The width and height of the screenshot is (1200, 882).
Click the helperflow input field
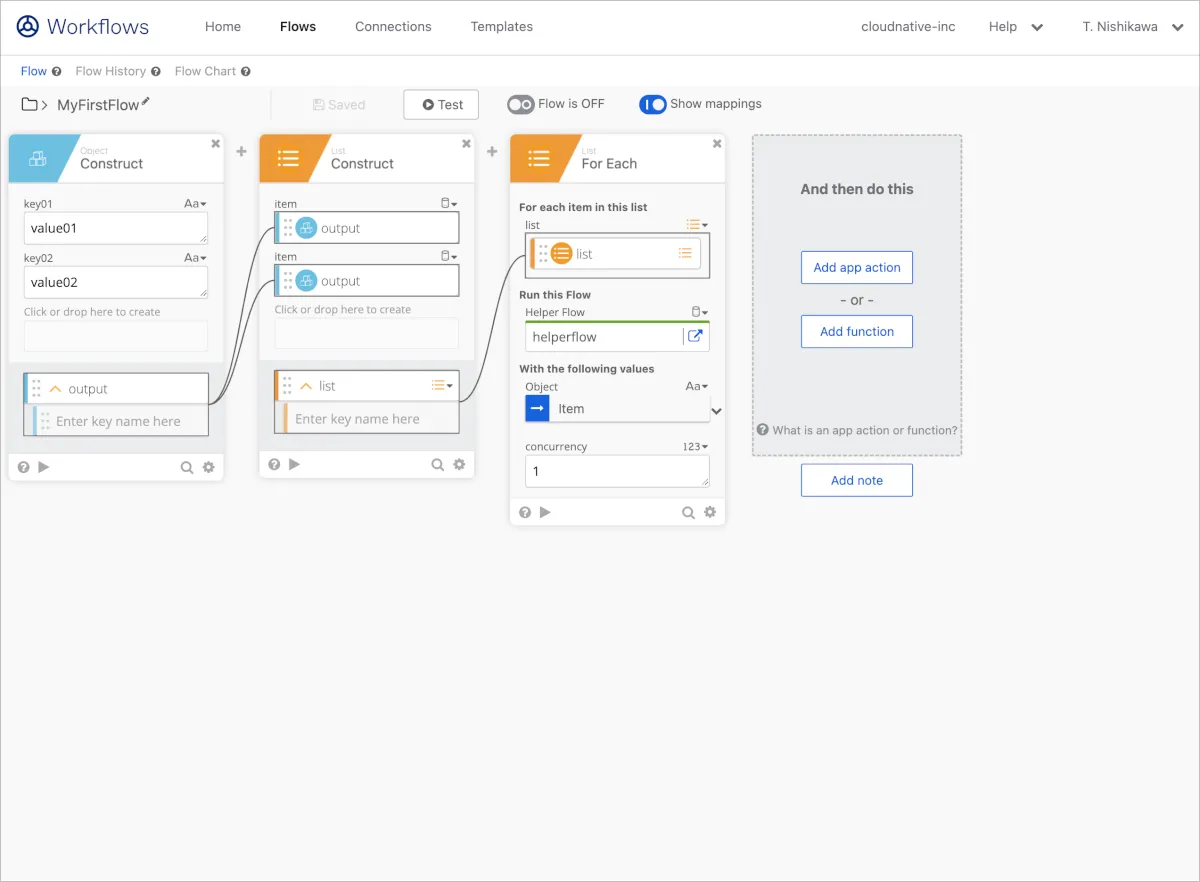click(604, 337)
